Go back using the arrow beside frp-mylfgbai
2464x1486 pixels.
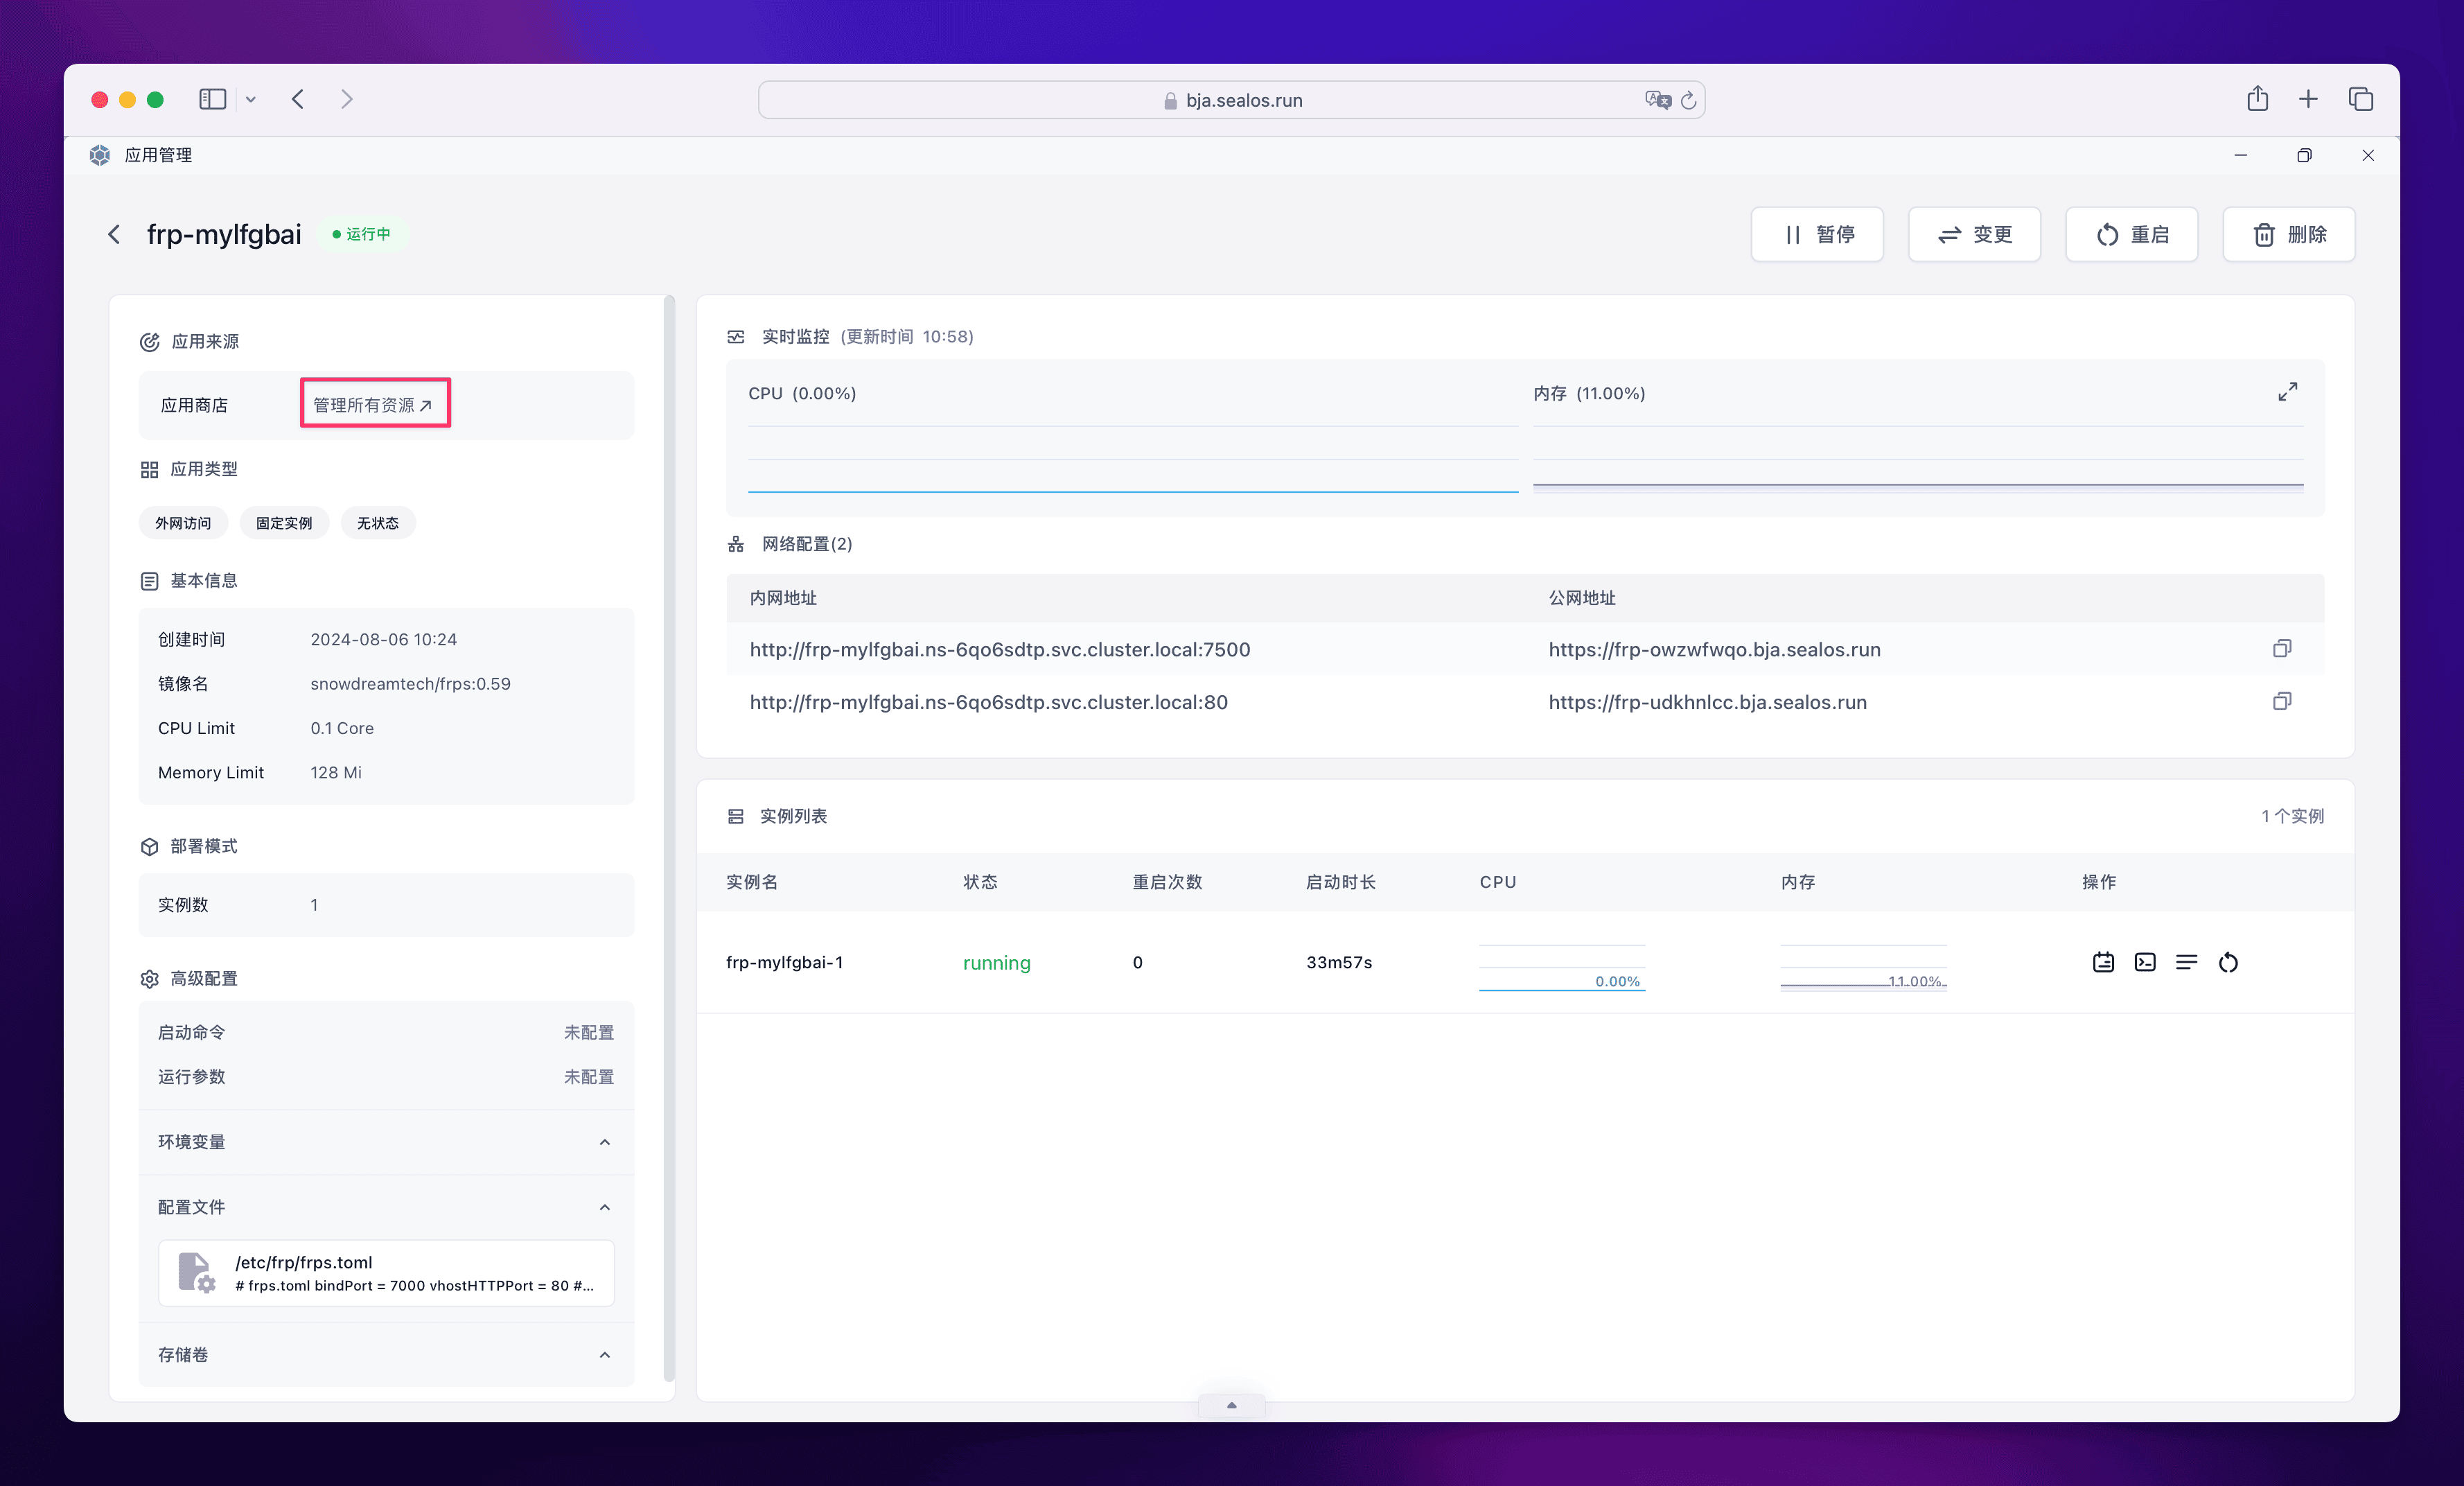tap(114, 234)
